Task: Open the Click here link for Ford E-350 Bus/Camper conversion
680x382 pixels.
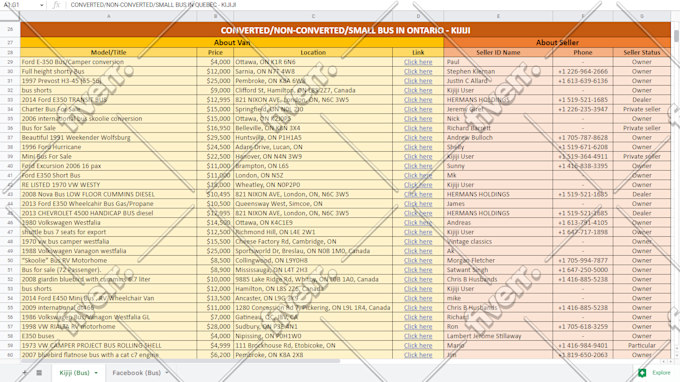Action: pyautogui.click(x=418, y=62)
